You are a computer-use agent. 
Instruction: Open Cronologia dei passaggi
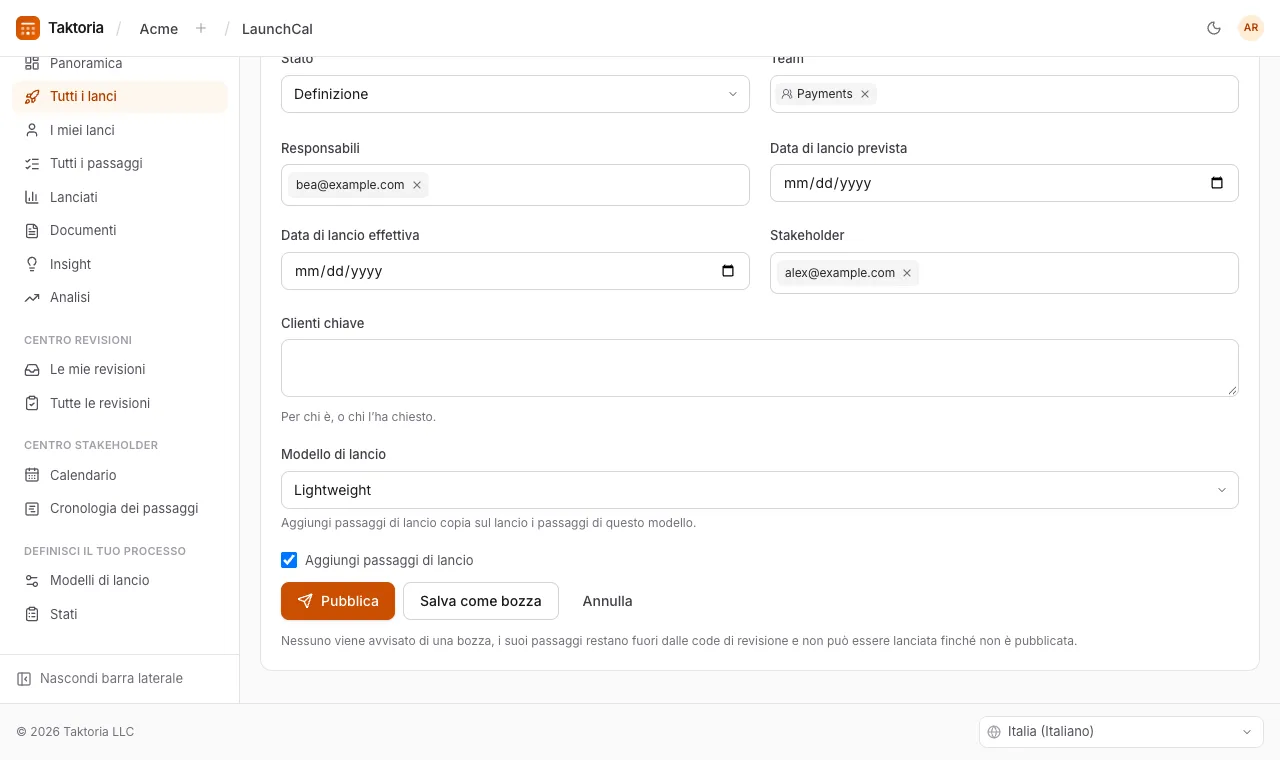coord(120,508)
